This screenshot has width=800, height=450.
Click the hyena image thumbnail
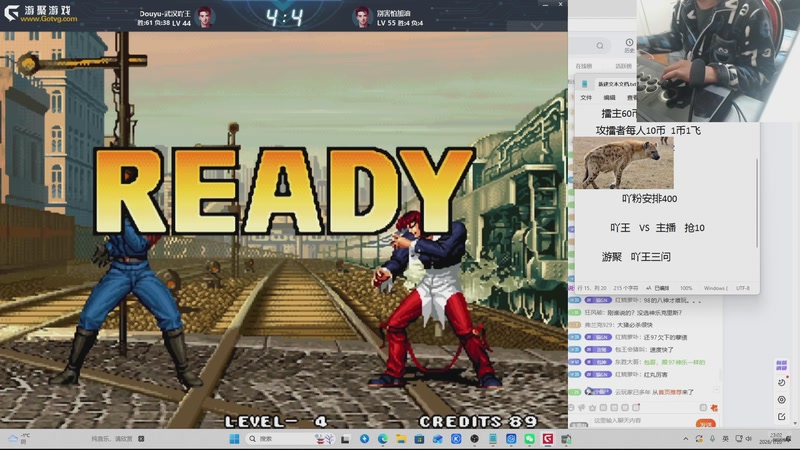[x=623, y=163]
